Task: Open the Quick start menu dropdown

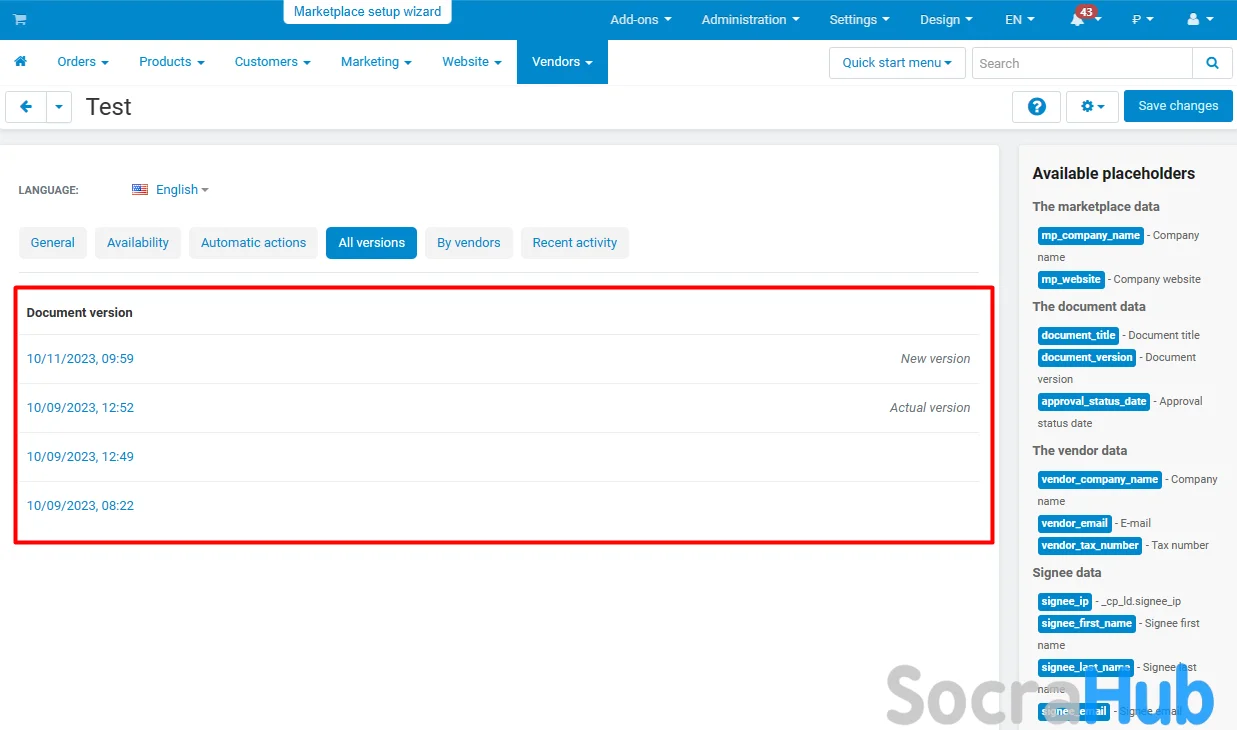Action: (897, 63)
